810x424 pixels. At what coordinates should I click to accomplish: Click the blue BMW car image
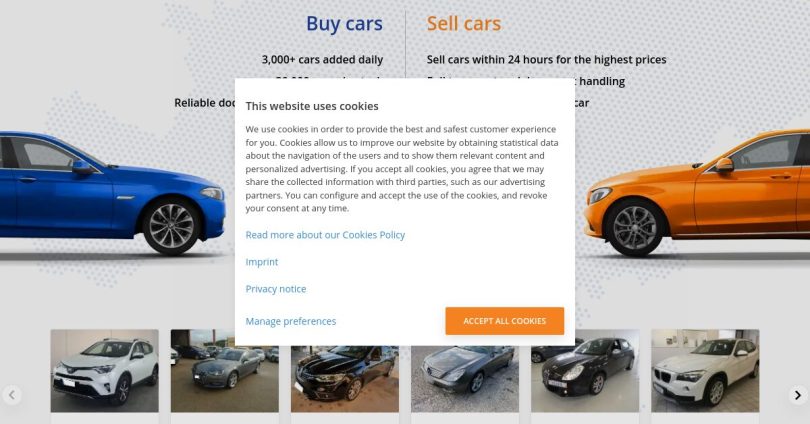[x=112, y=194]
